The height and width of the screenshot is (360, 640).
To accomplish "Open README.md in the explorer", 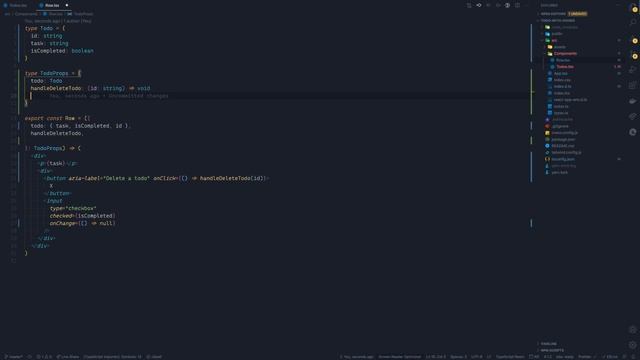I will [563, 146].
